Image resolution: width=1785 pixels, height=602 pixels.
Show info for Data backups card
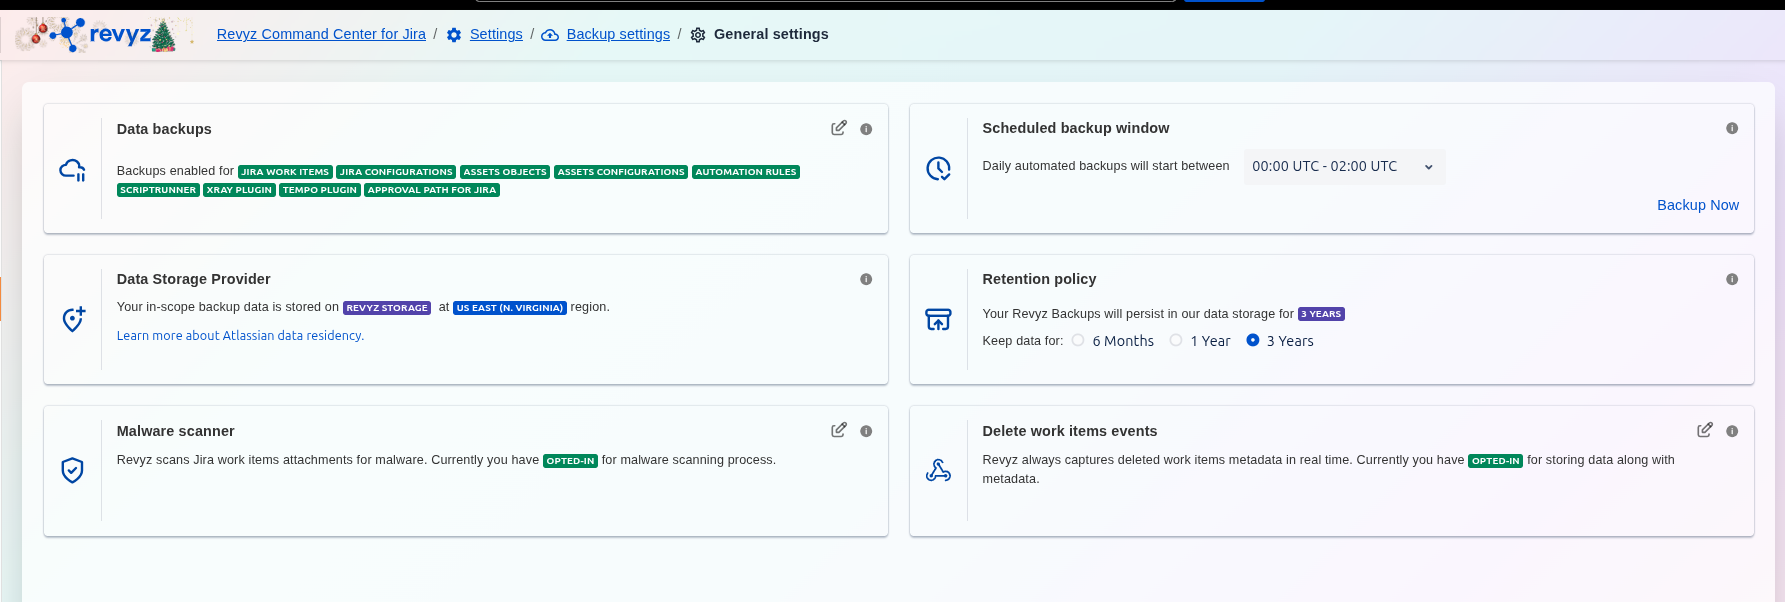coord(866,129)
